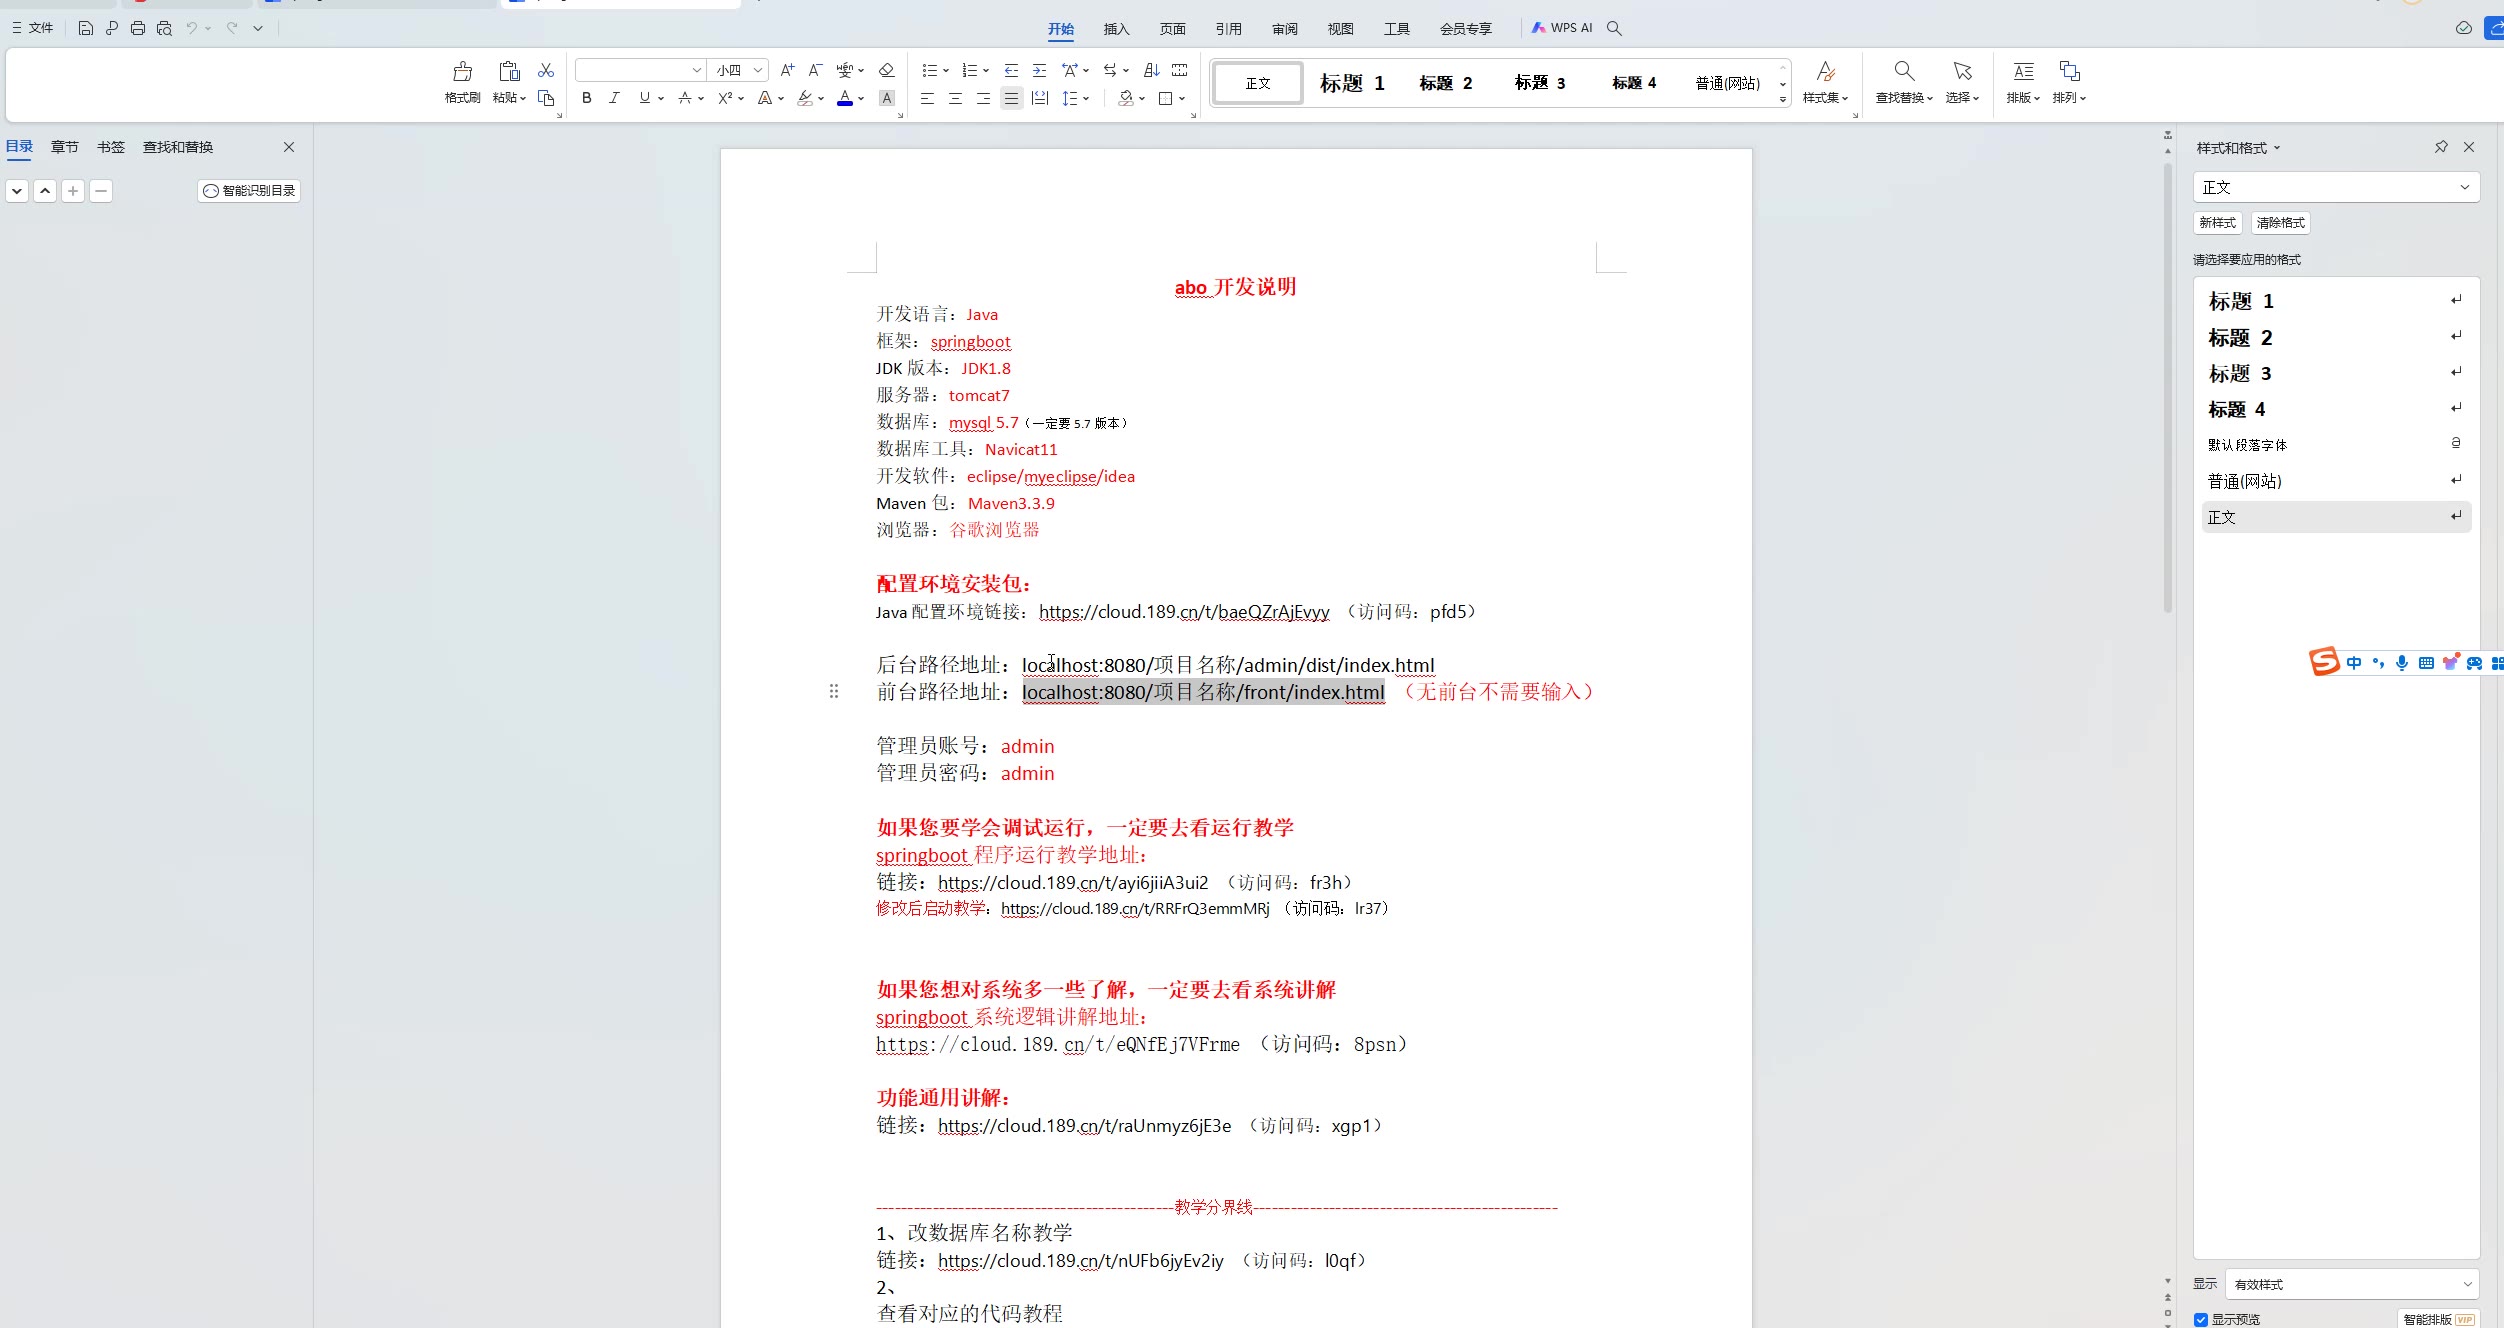Viewport: 2504px width, 1328px height.
Task: Toggle italic formatting
Action: 614,98
